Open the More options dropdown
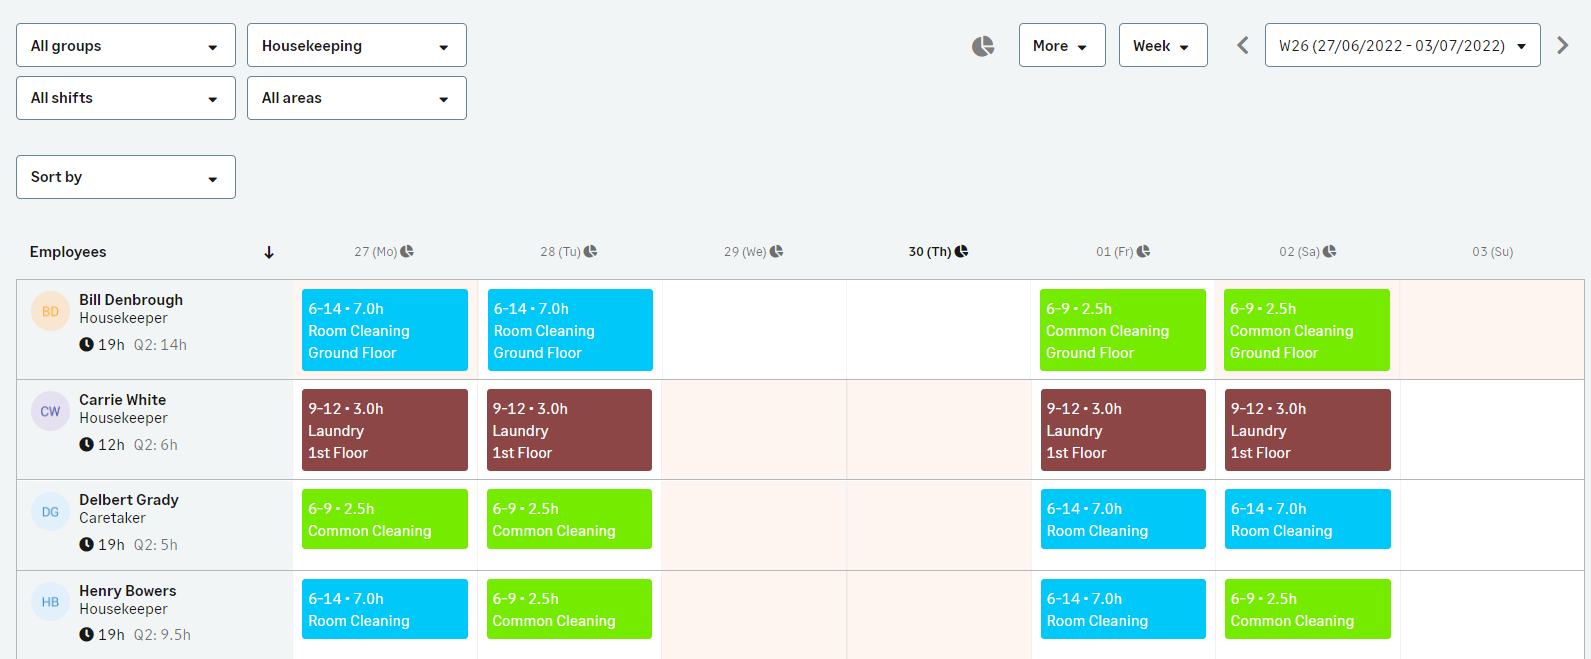 1062,45
